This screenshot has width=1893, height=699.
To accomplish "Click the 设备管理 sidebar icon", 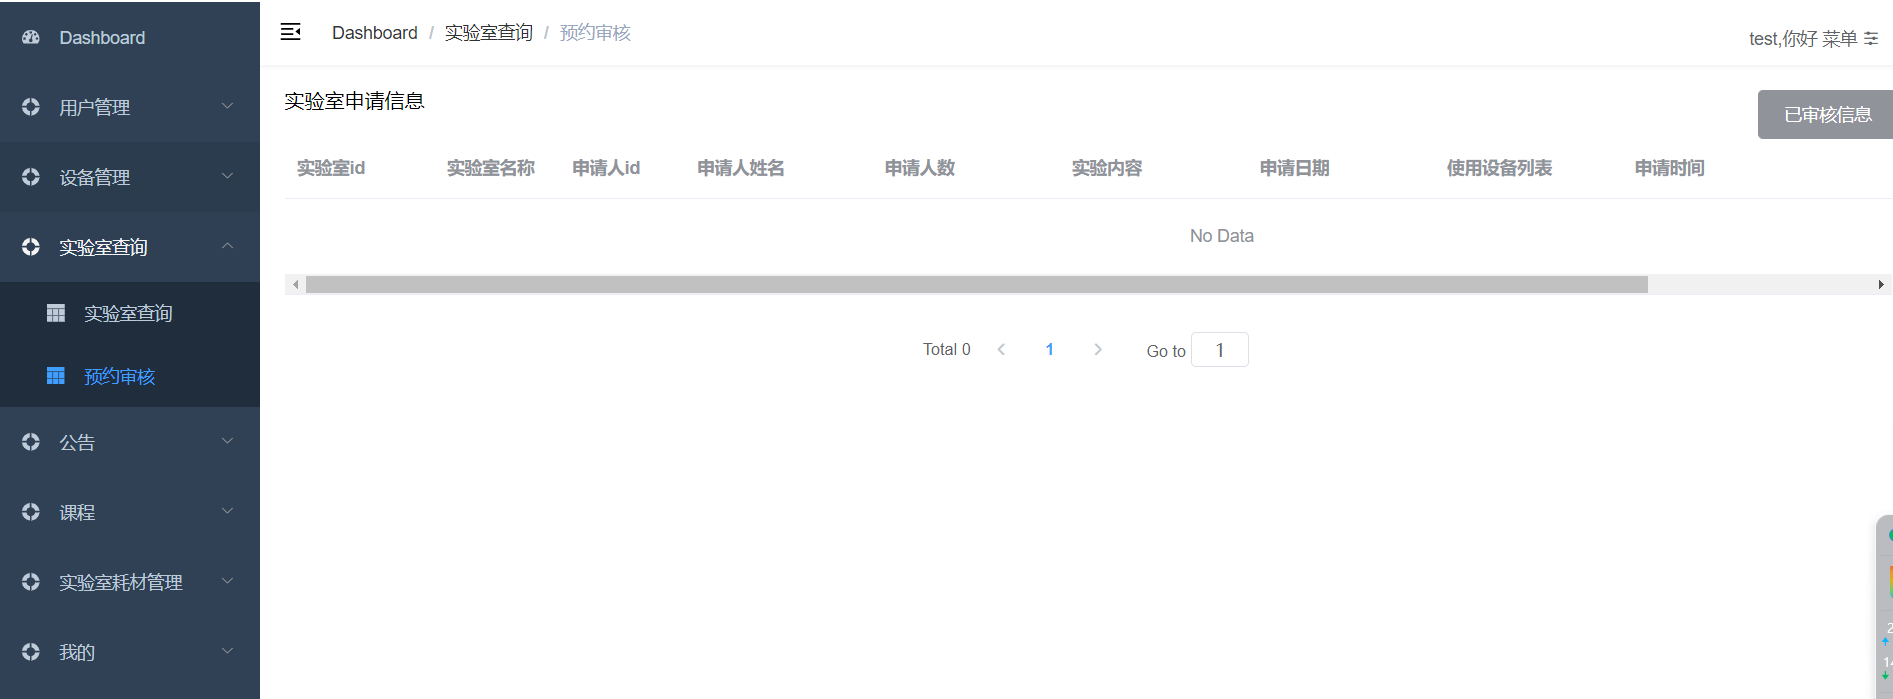I will click(x=31, y=177).
